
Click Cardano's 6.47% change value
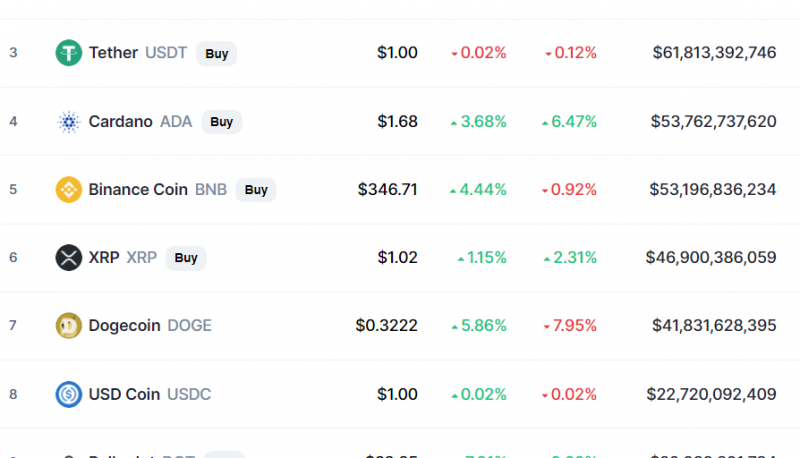click(569, 121)
